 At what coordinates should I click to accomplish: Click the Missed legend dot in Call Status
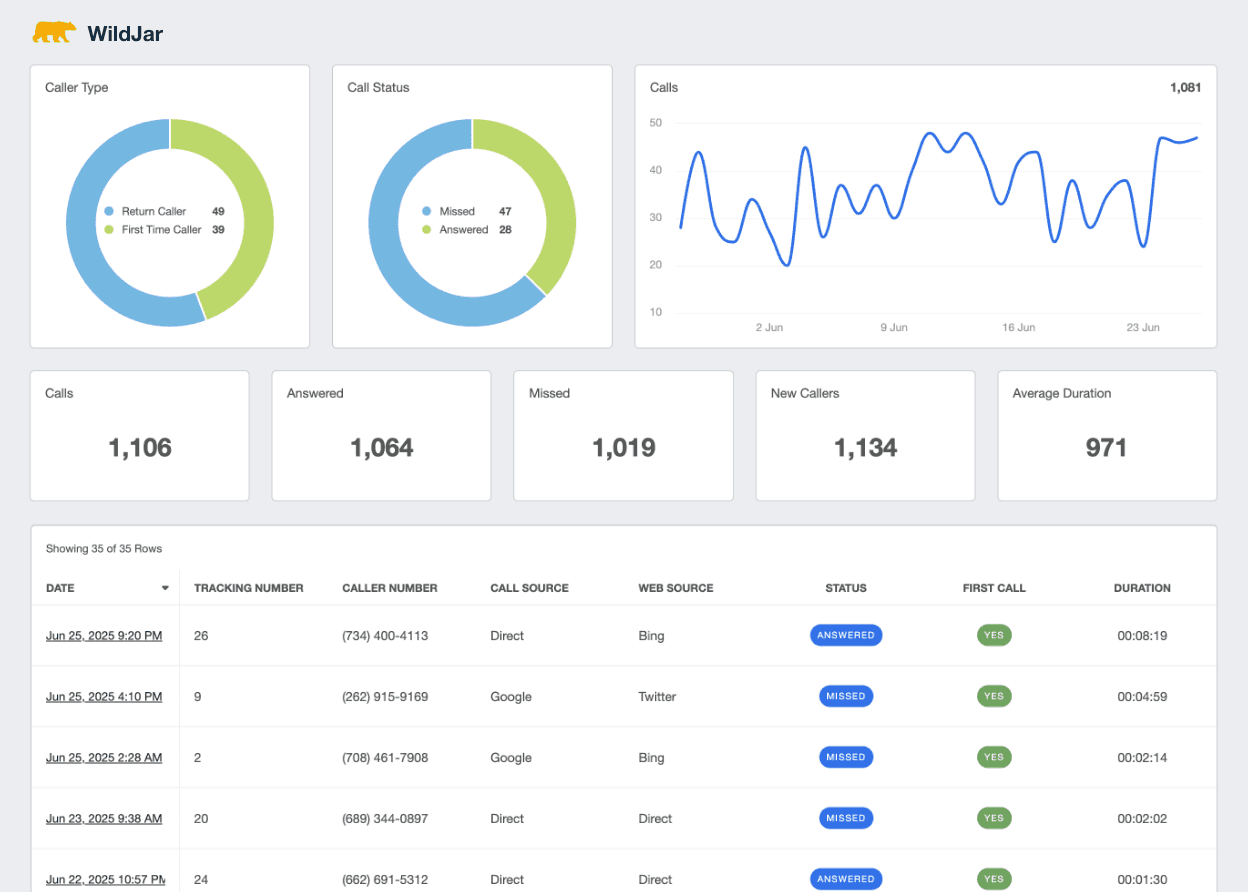point(426,211)
